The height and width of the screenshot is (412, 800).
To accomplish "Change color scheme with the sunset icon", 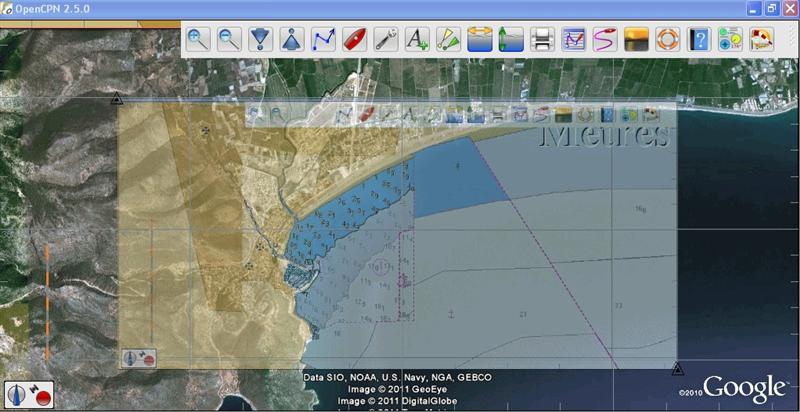I will point(635,40).
